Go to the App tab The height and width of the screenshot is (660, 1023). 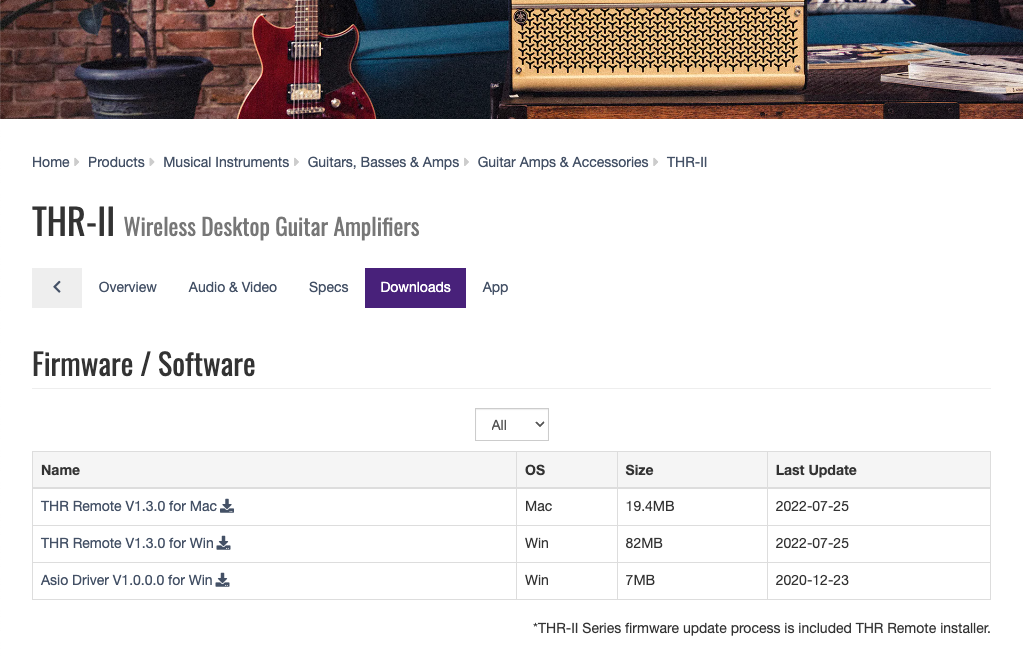coord(494,287)
